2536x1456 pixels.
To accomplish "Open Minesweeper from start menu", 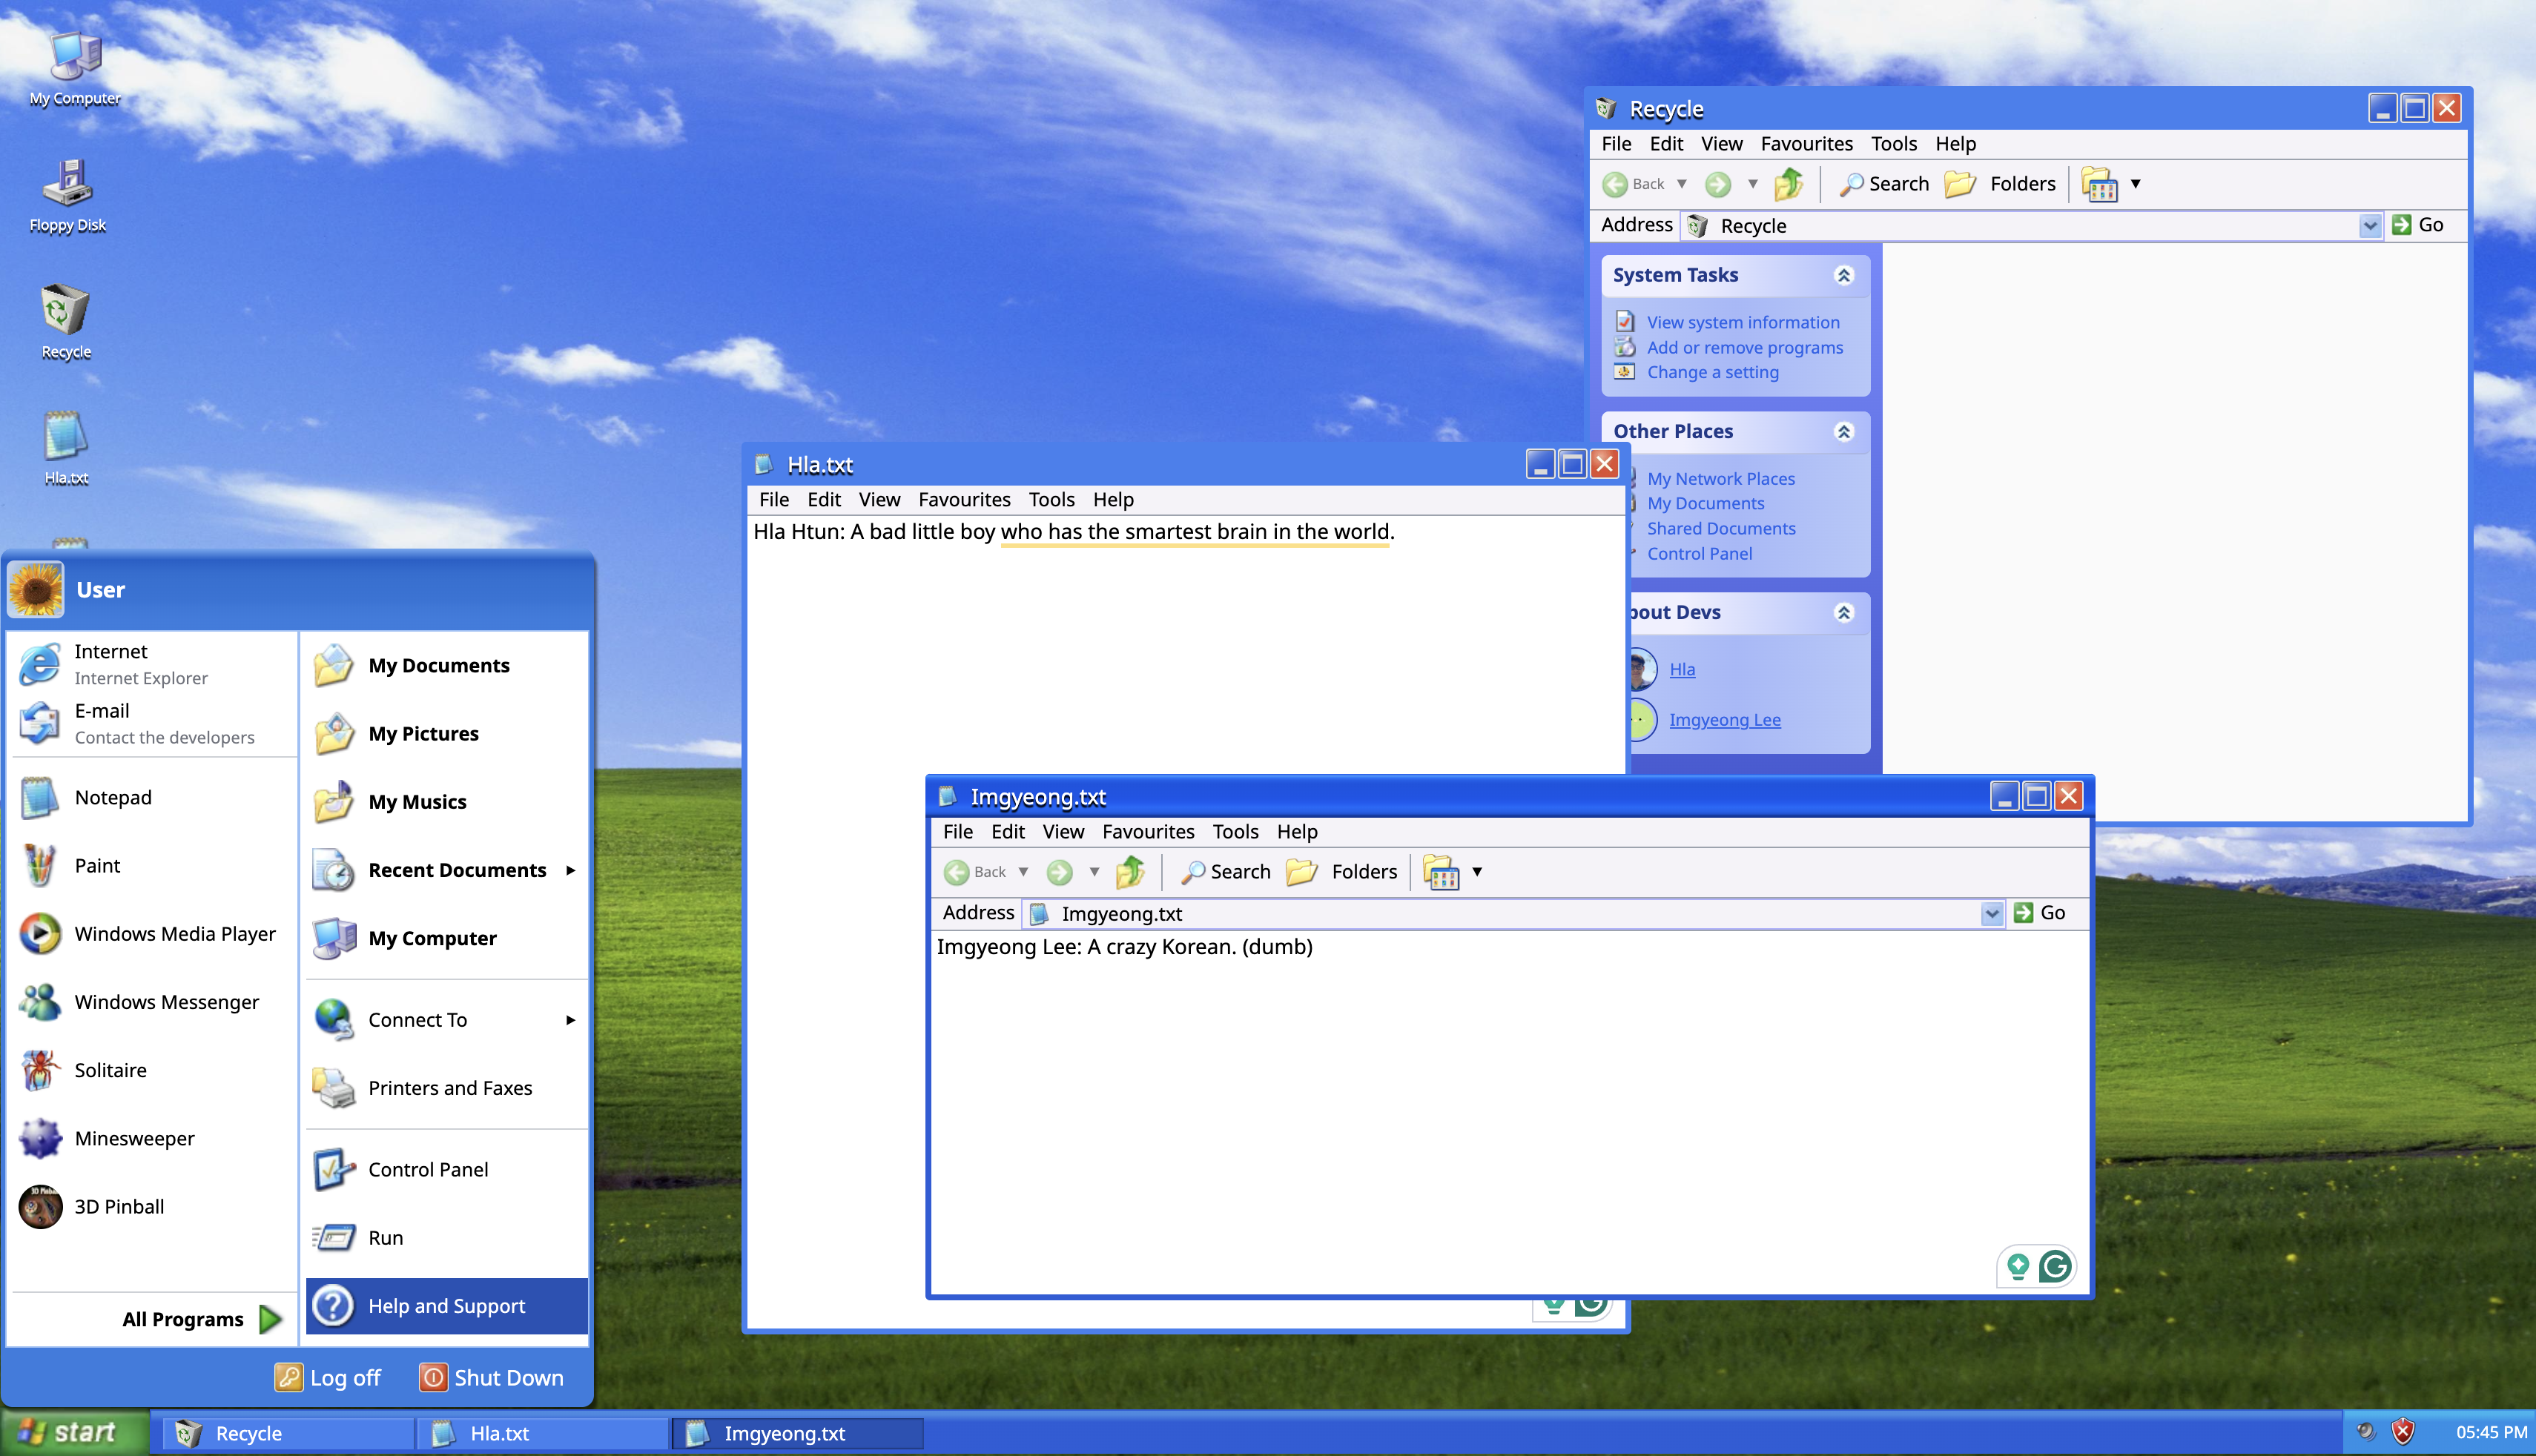I will (x=133, y=1138).
